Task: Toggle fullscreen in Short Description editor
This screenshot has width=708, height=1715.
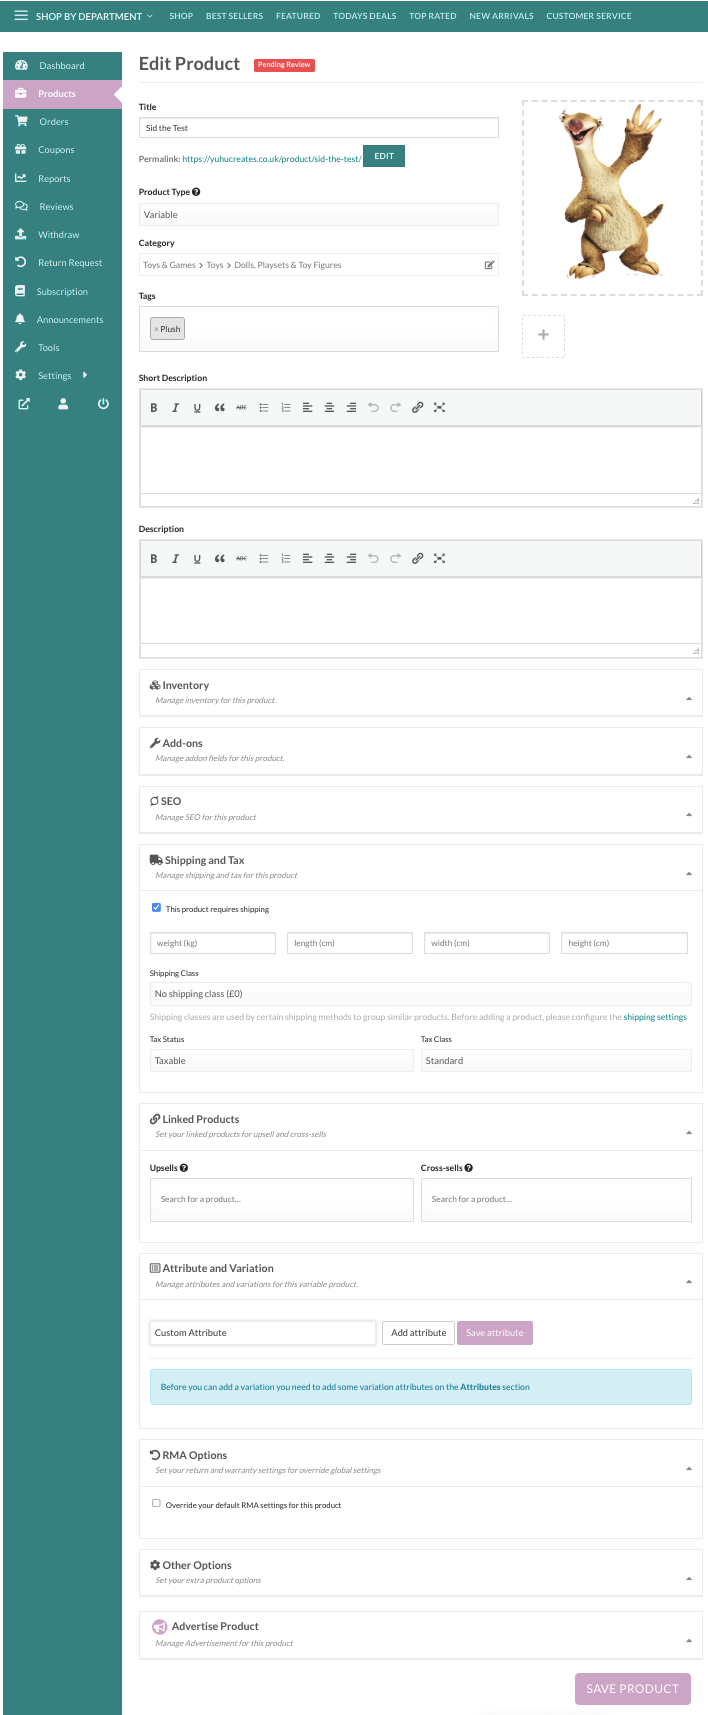Action: (x=439, y=407)
